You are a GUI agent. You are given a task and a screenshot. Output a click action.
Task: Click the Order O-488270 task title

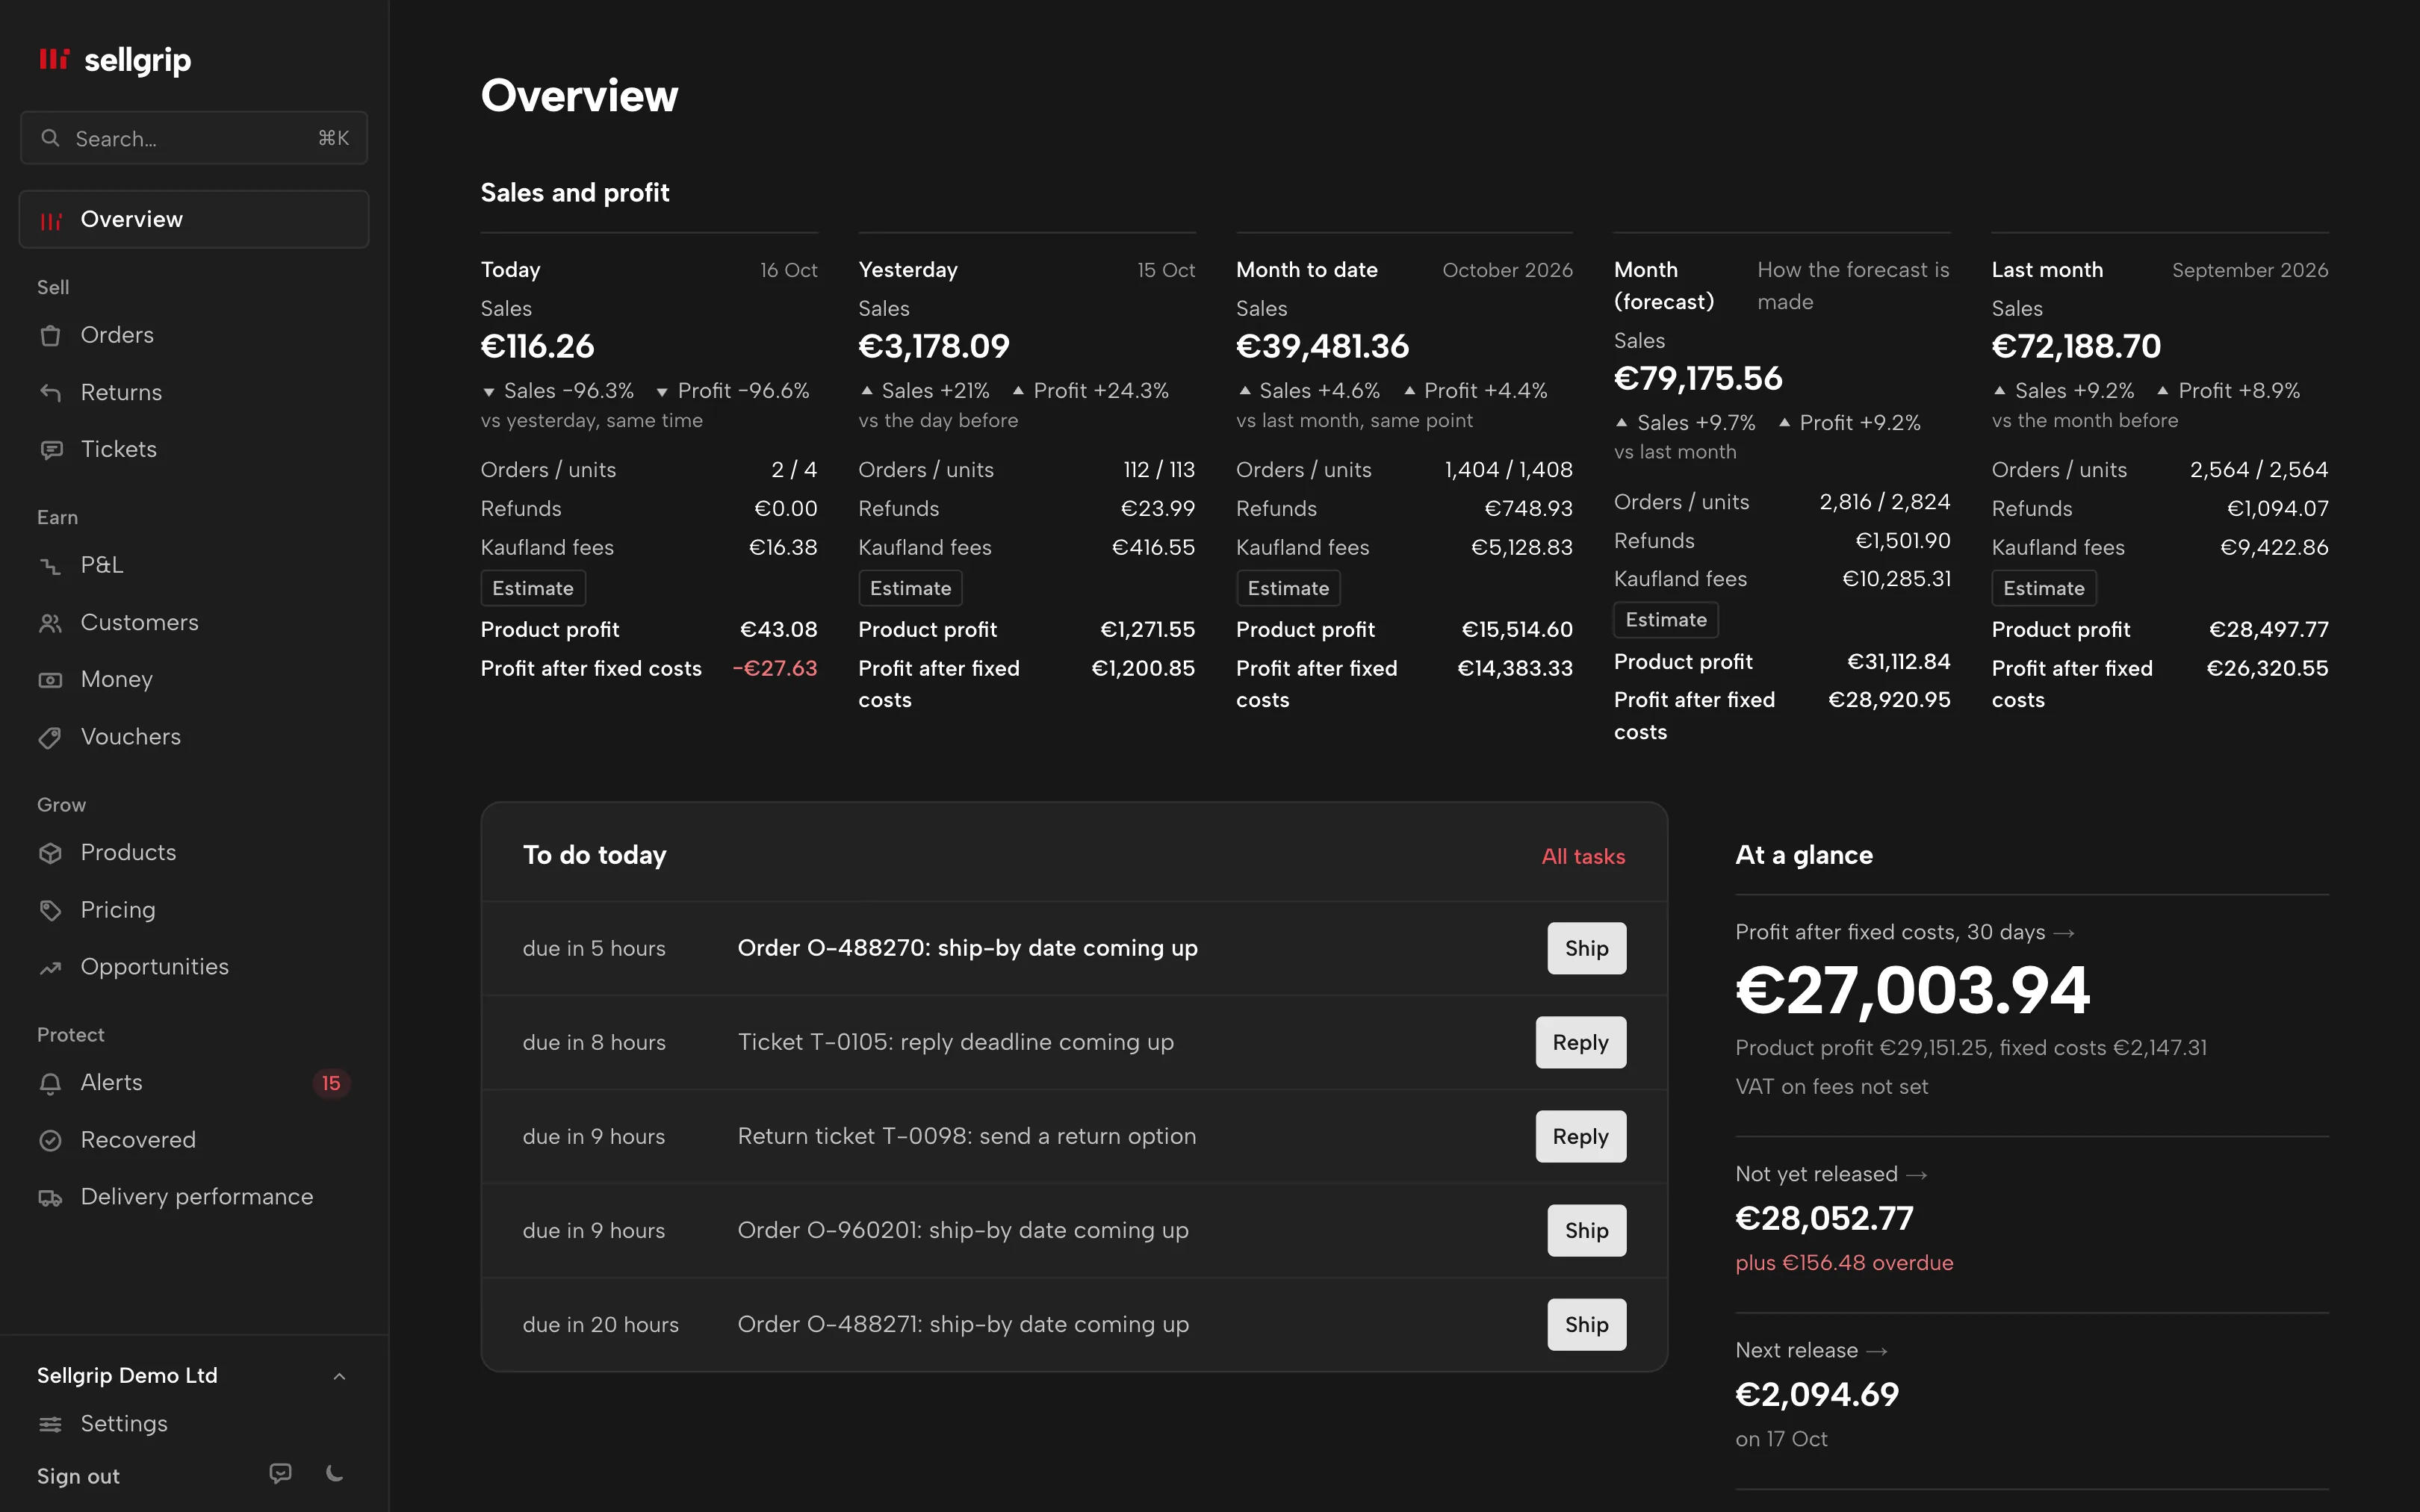click(x=967, y=948)
